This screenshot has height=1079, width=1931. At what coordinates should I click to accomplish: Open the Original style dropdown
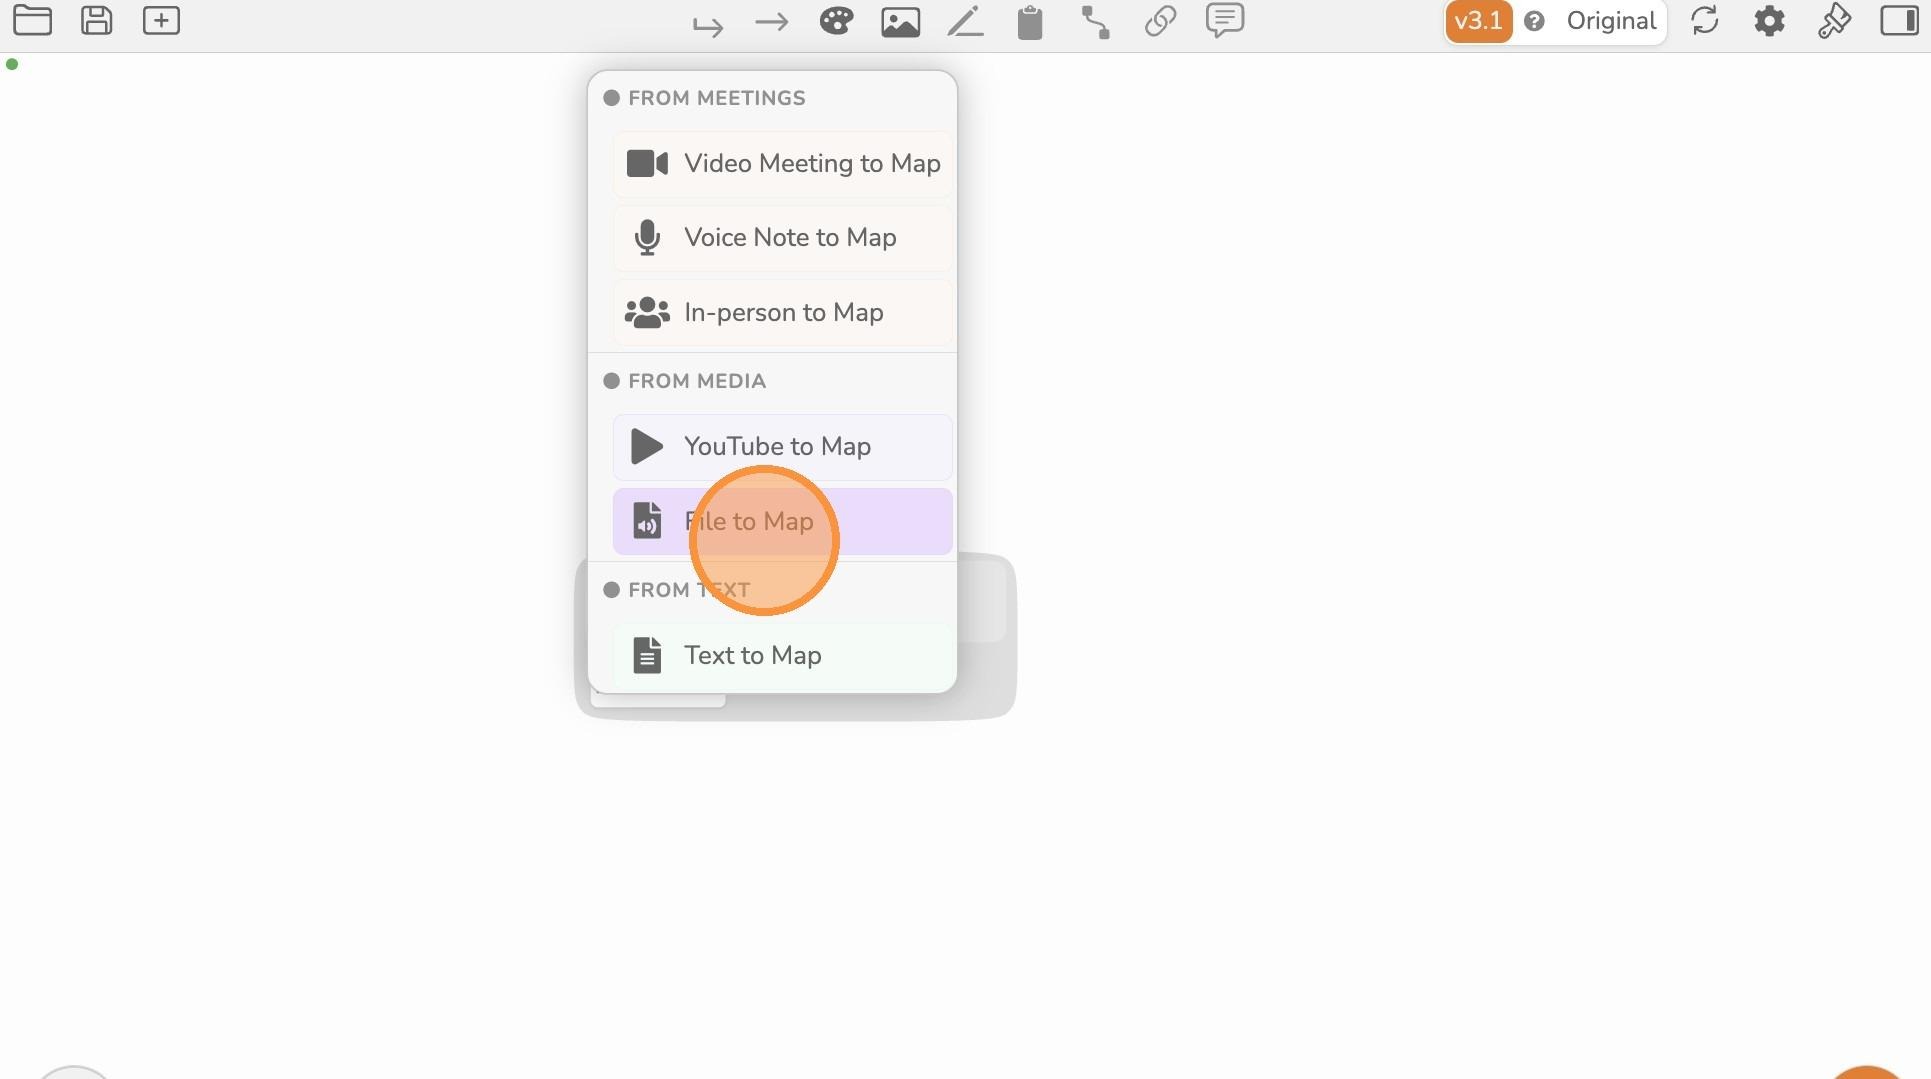[1611, 21]
